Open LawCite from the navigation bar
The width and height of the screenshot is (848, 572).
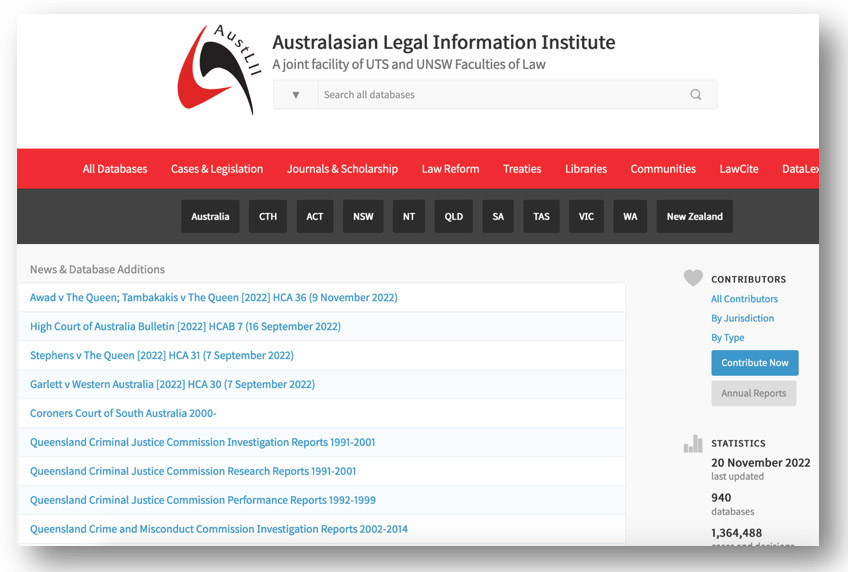(739, 169)
